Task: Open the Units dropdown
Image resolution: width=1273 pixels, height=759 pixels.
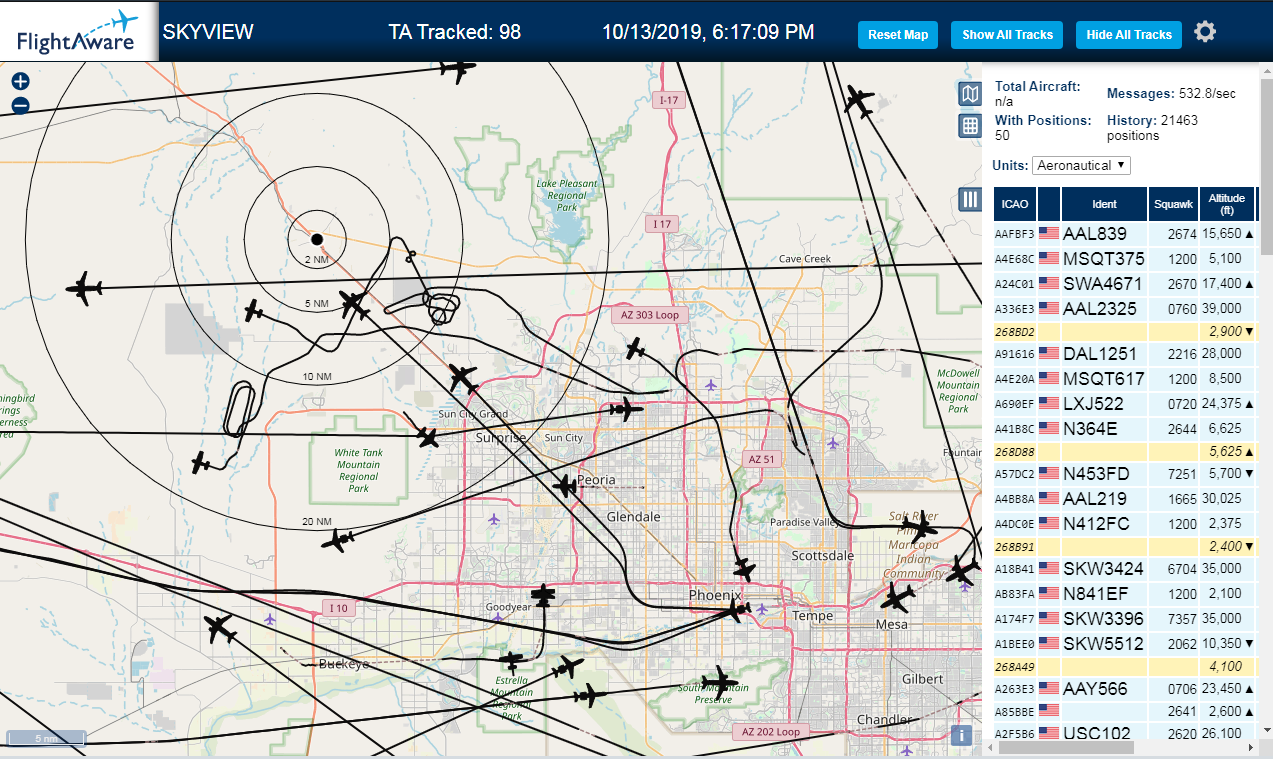Action: [x=1081, y=165]
